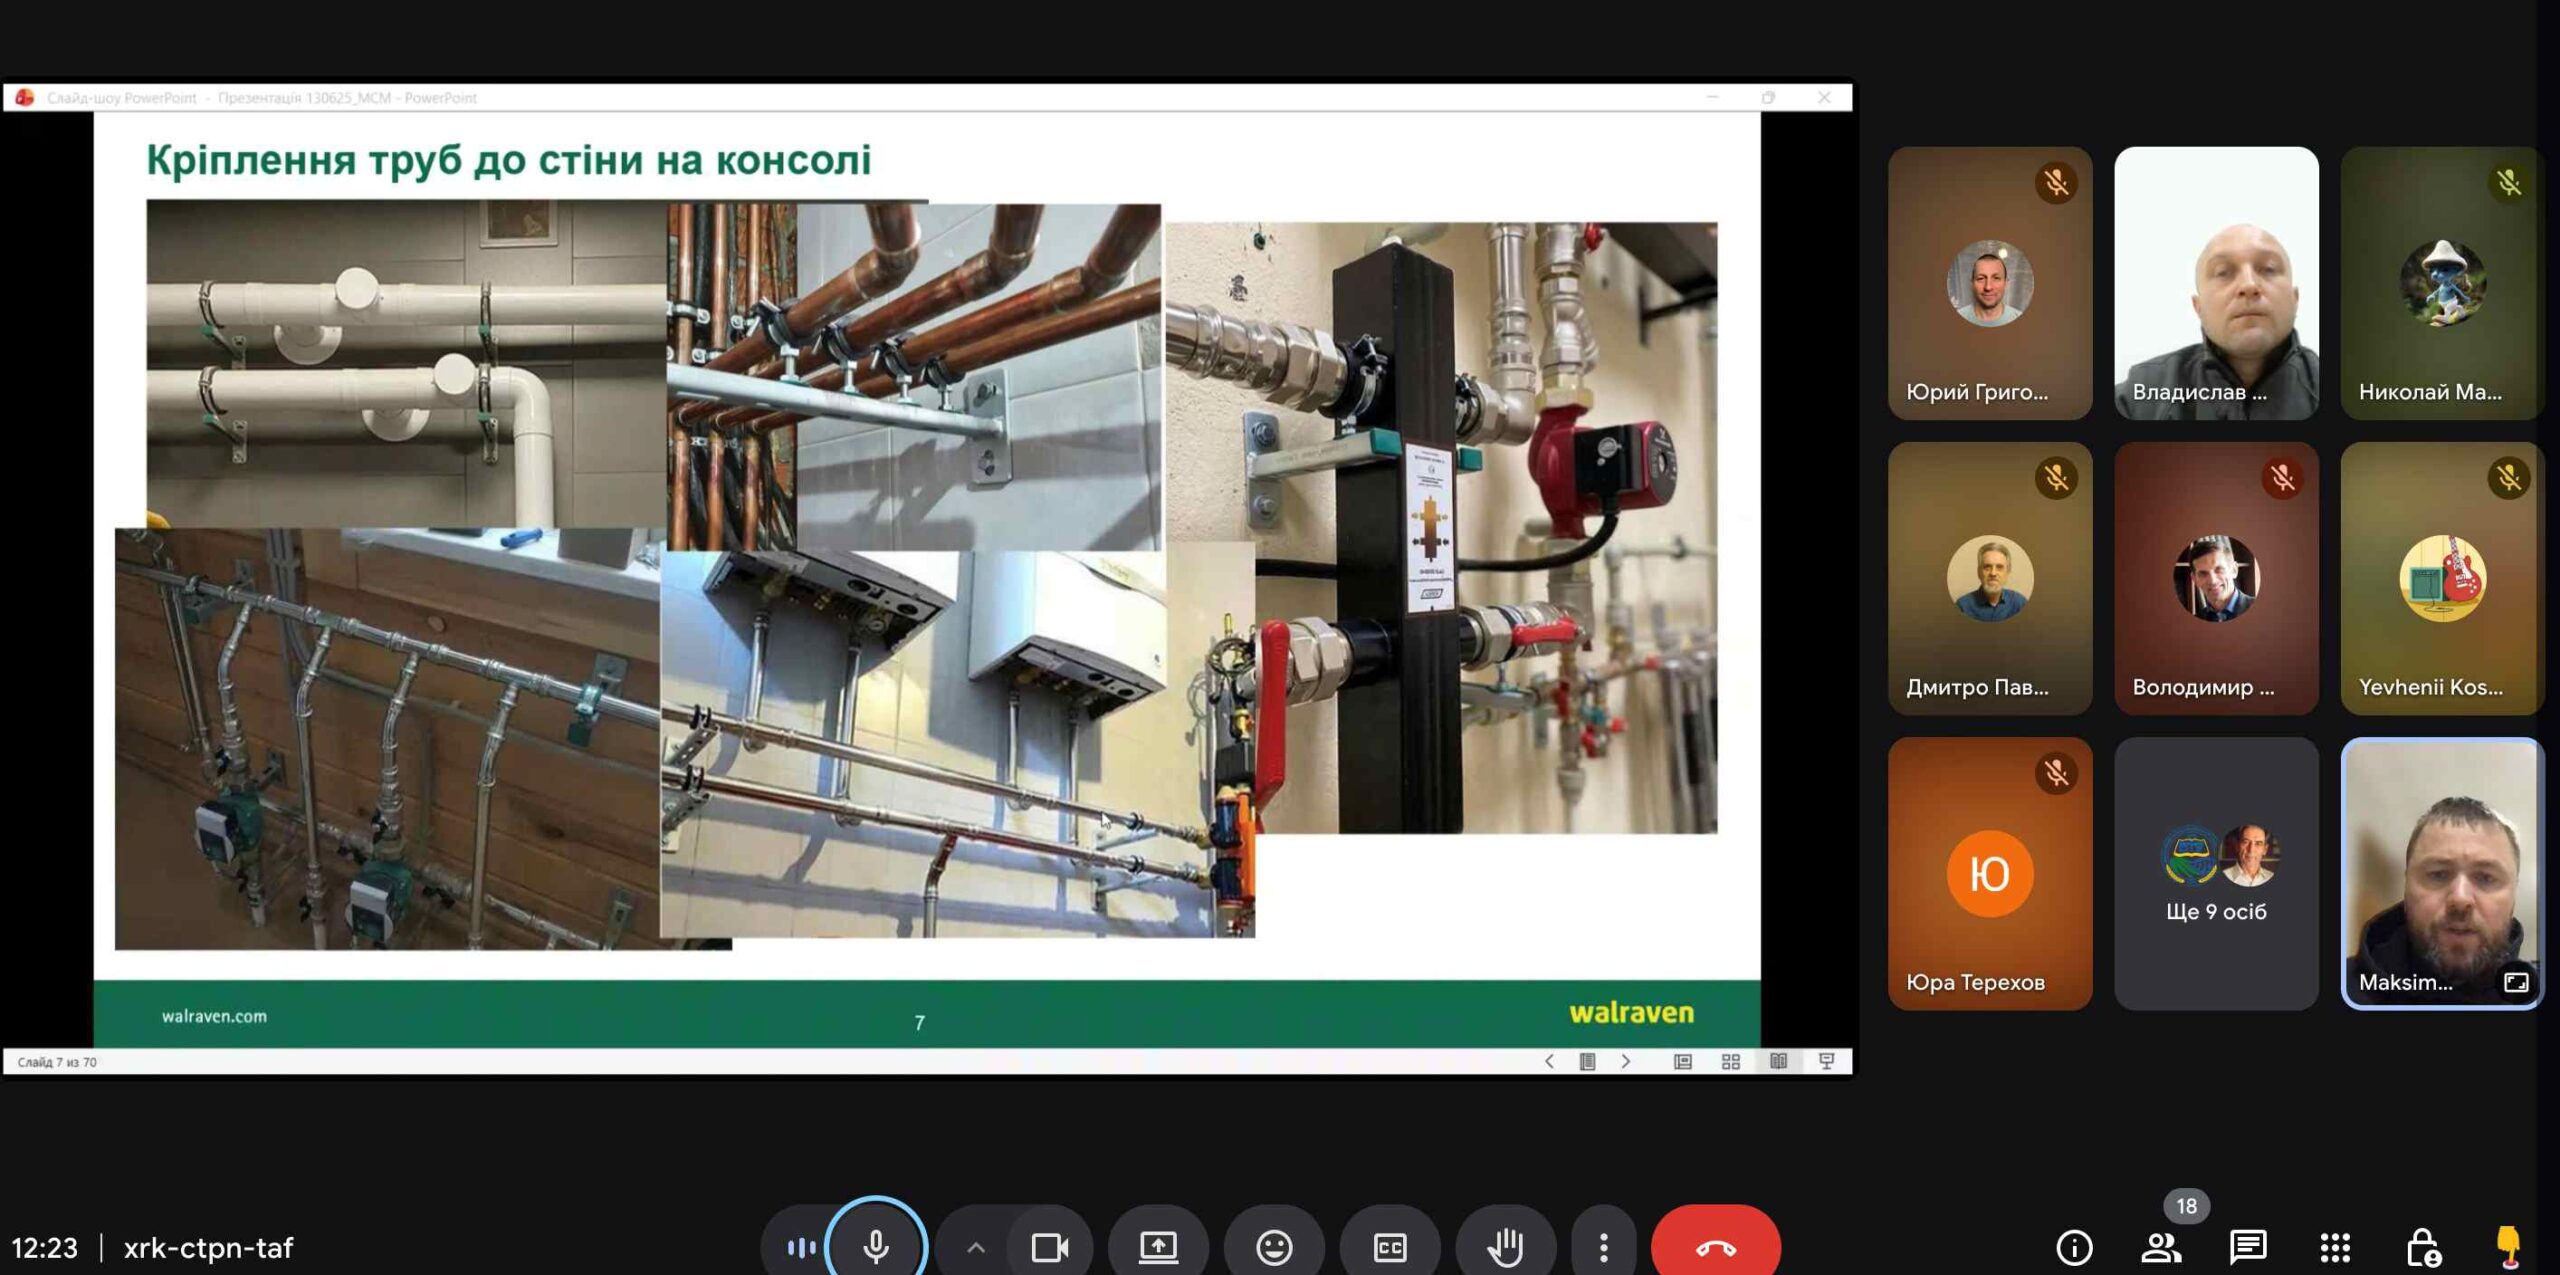Open more options menu
Screen dimensions: 2560x1275
(x=1603, y=1247)
